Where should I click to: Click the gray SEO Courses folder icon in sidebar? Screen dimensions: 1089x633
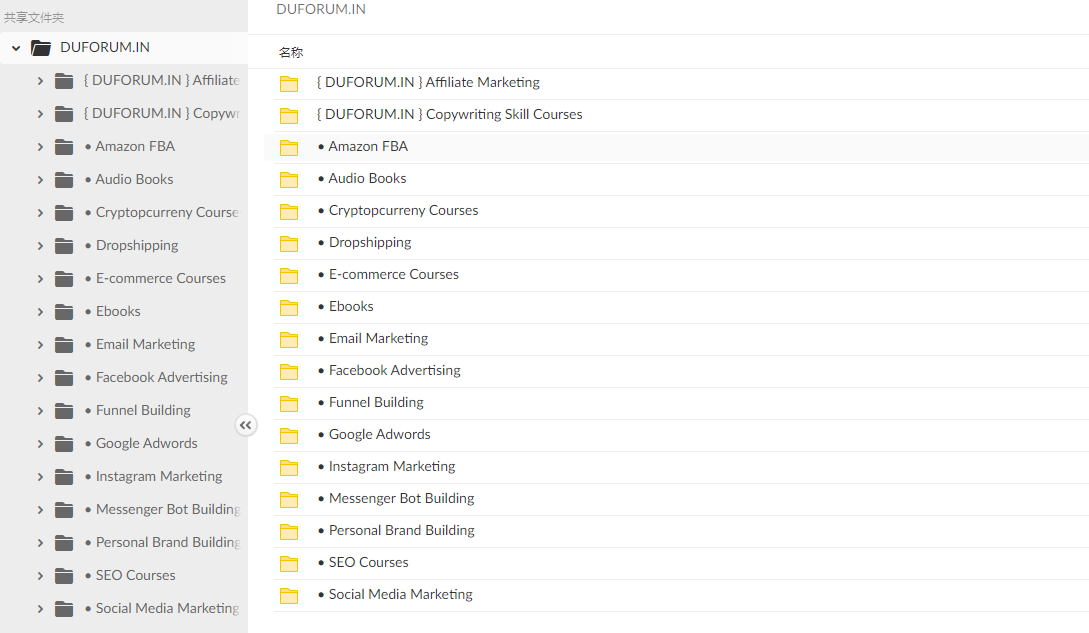(65, 575)
